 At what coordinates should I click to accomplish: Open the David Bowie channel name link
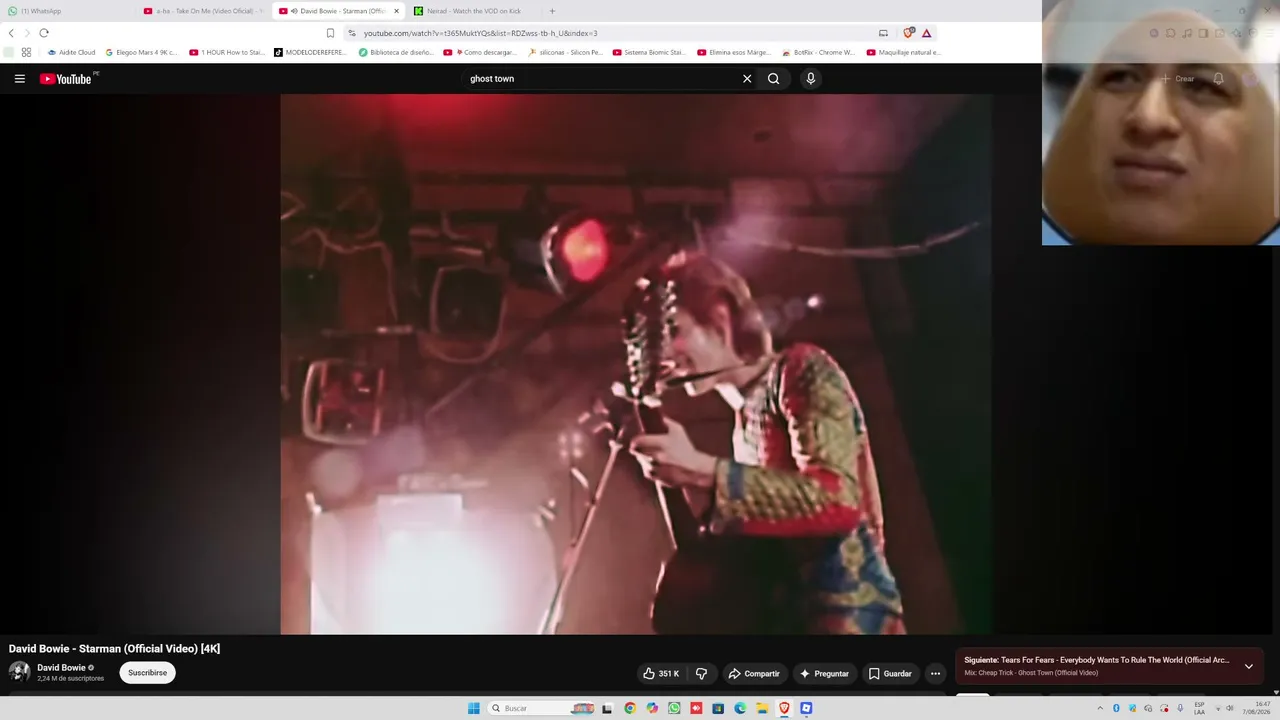61,668
